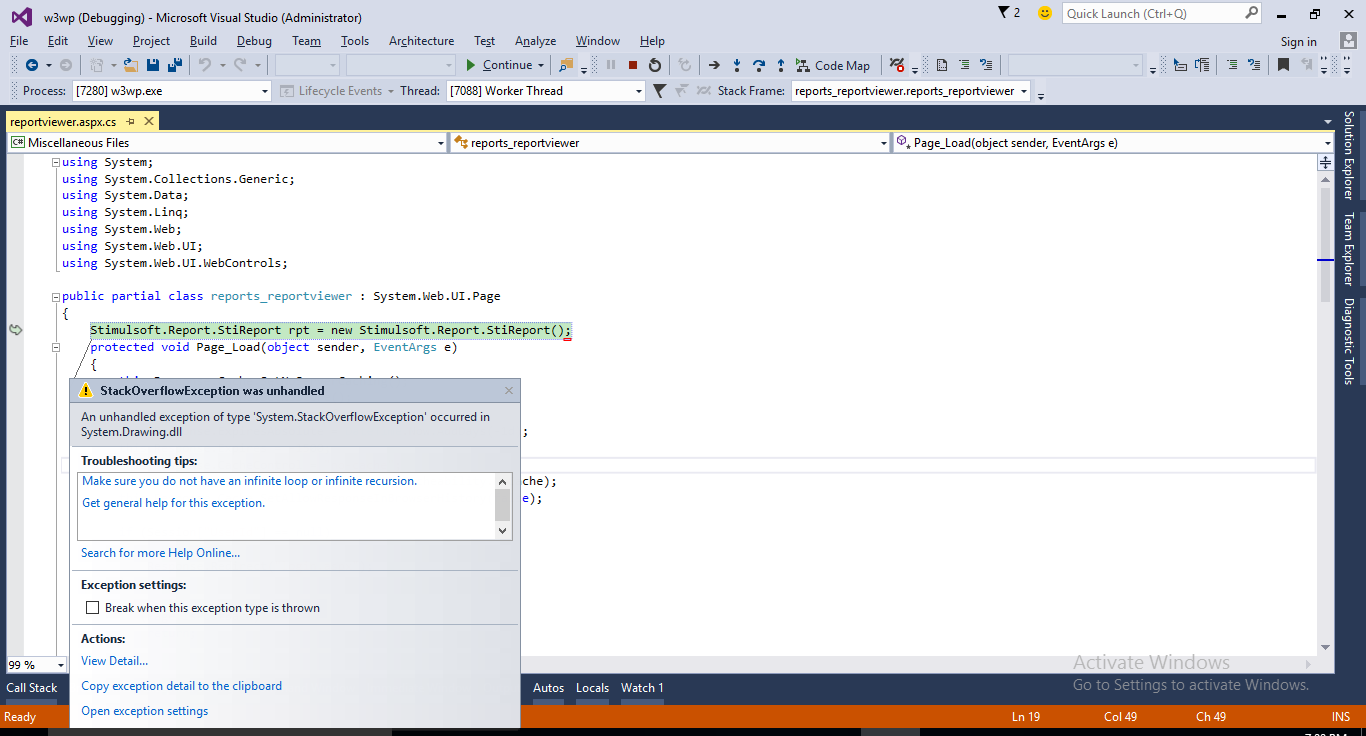
Task: Save current file with the disk icon
Action: tap(153, 65)
